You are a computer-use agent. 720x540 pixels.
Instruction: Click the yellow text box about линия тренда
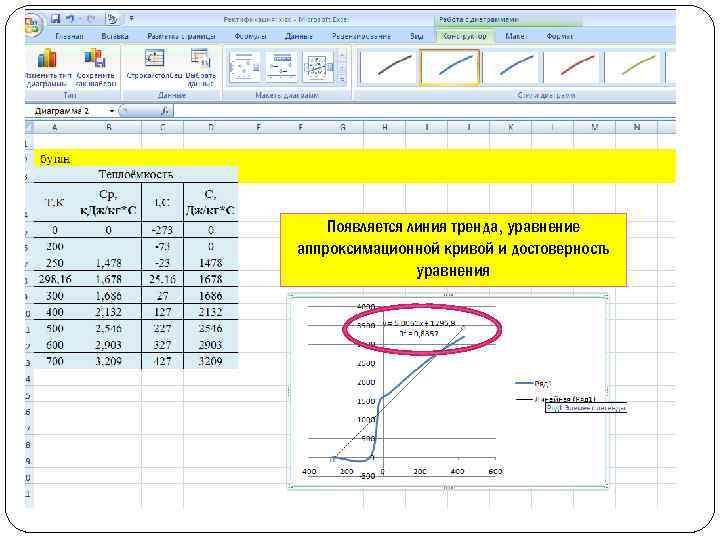pyautogui.click(x=453, y=249)
